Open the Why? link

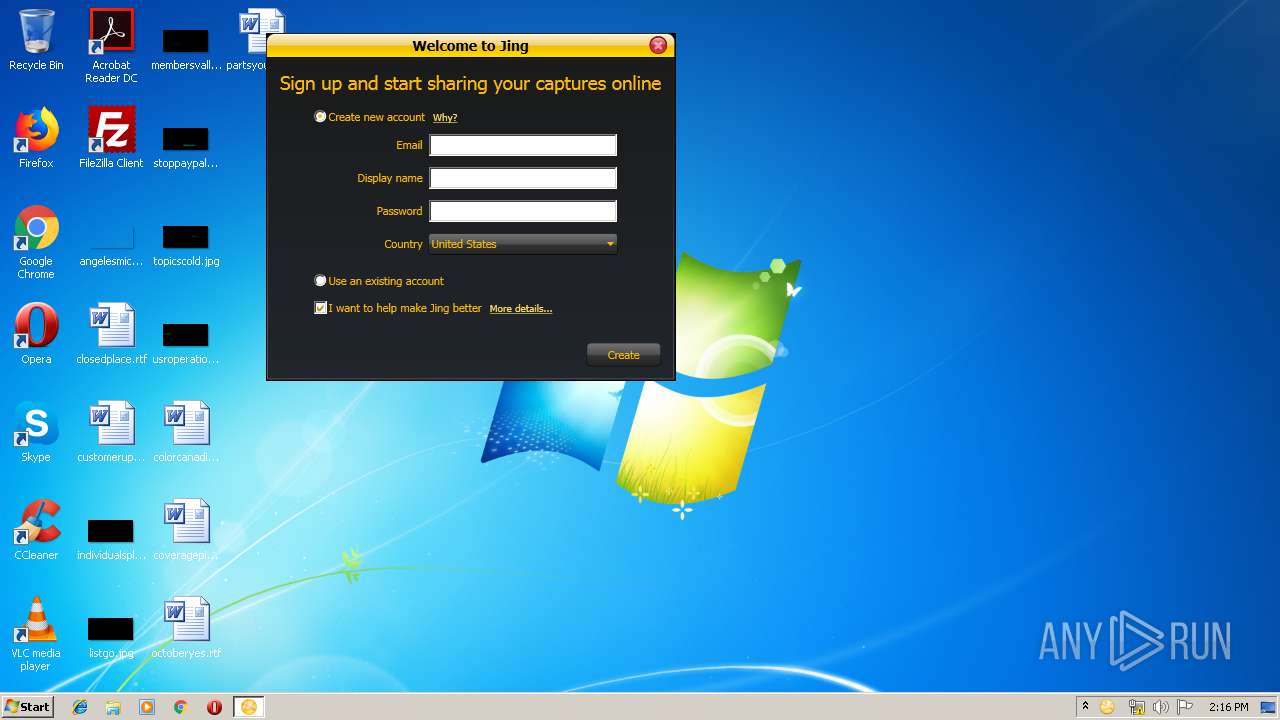tap(445, 118)
